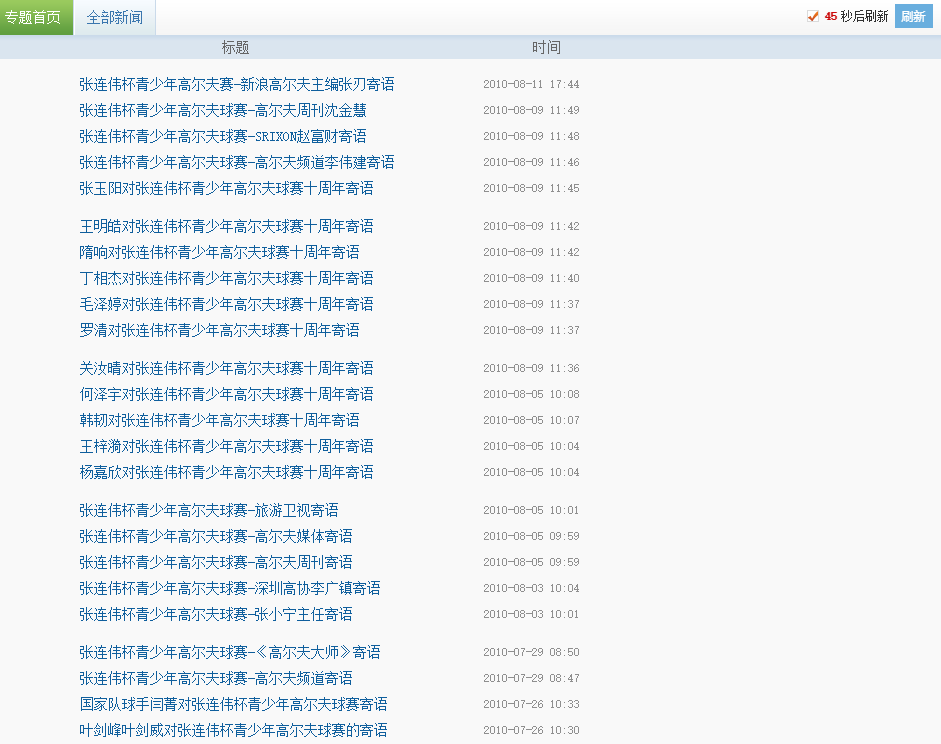Open the 旅游卫视寄语 news link
941x744 pixels.
point(209,511)
